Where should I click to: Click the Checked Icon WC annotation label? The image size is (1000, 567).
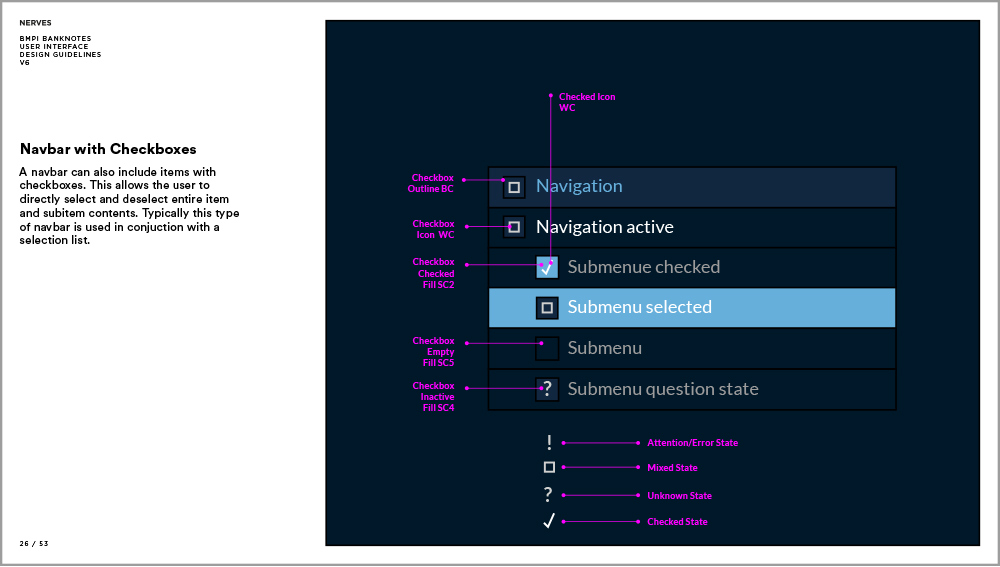pos(586,102)
